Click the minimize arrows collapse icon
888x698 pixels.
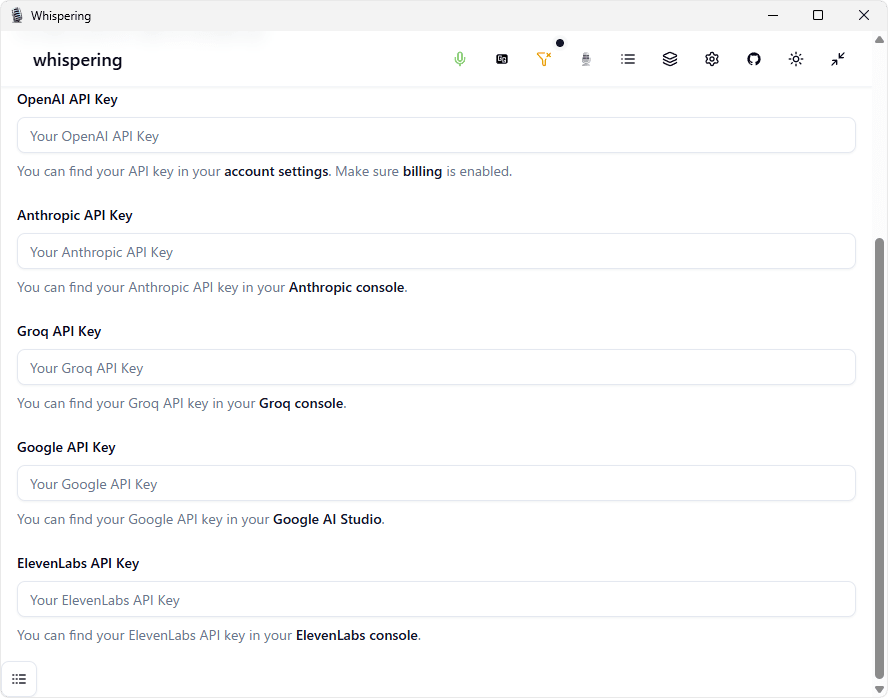(x=838, y=59)
